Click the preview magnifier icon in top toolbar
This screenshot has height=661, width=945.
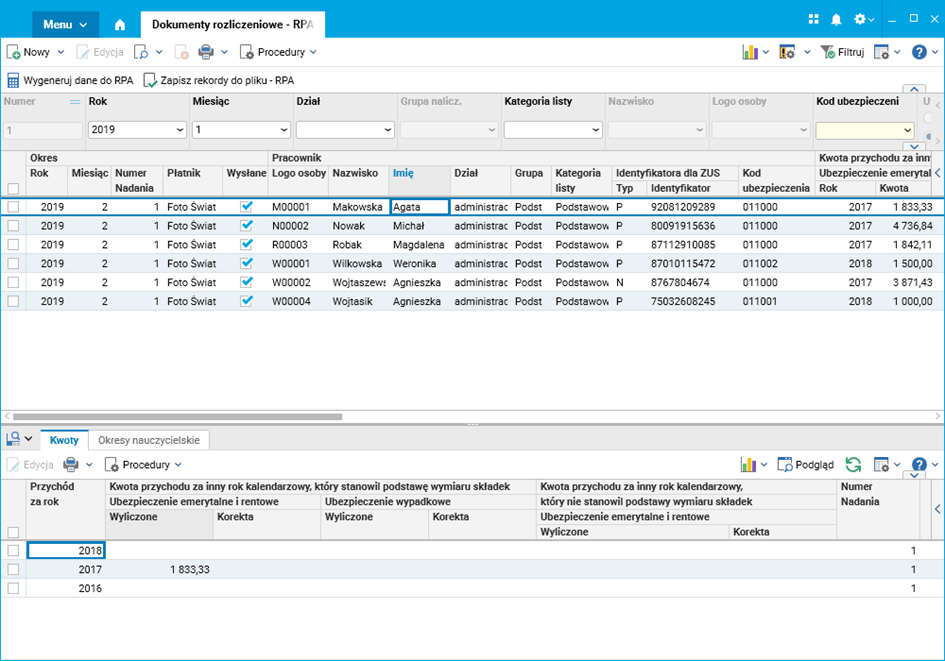pyautogui.click(x=142, y=52)
